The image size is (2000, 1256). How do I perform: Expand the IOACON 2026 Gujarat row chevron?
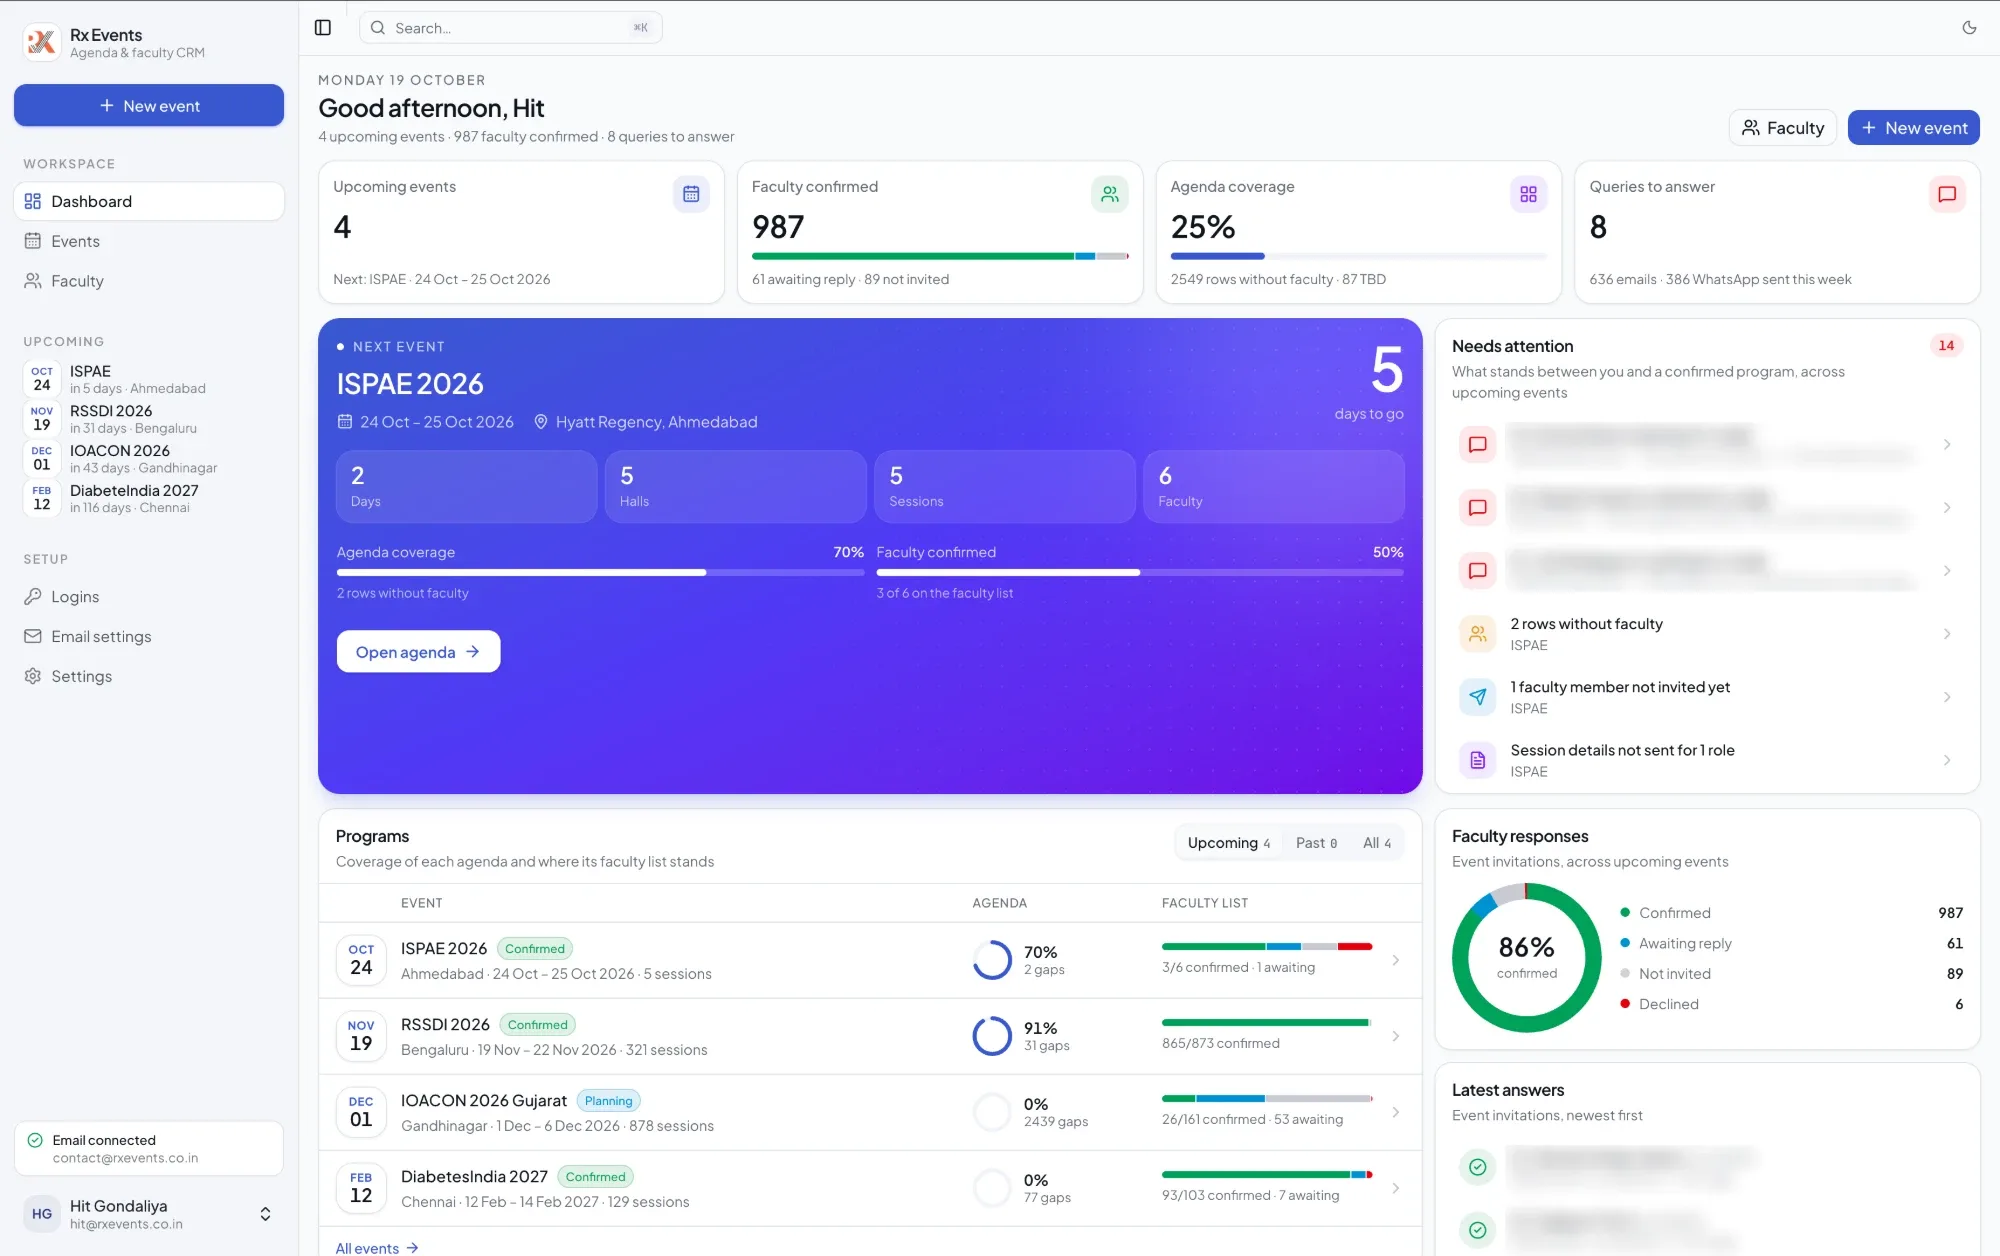pos(1395,1112)
